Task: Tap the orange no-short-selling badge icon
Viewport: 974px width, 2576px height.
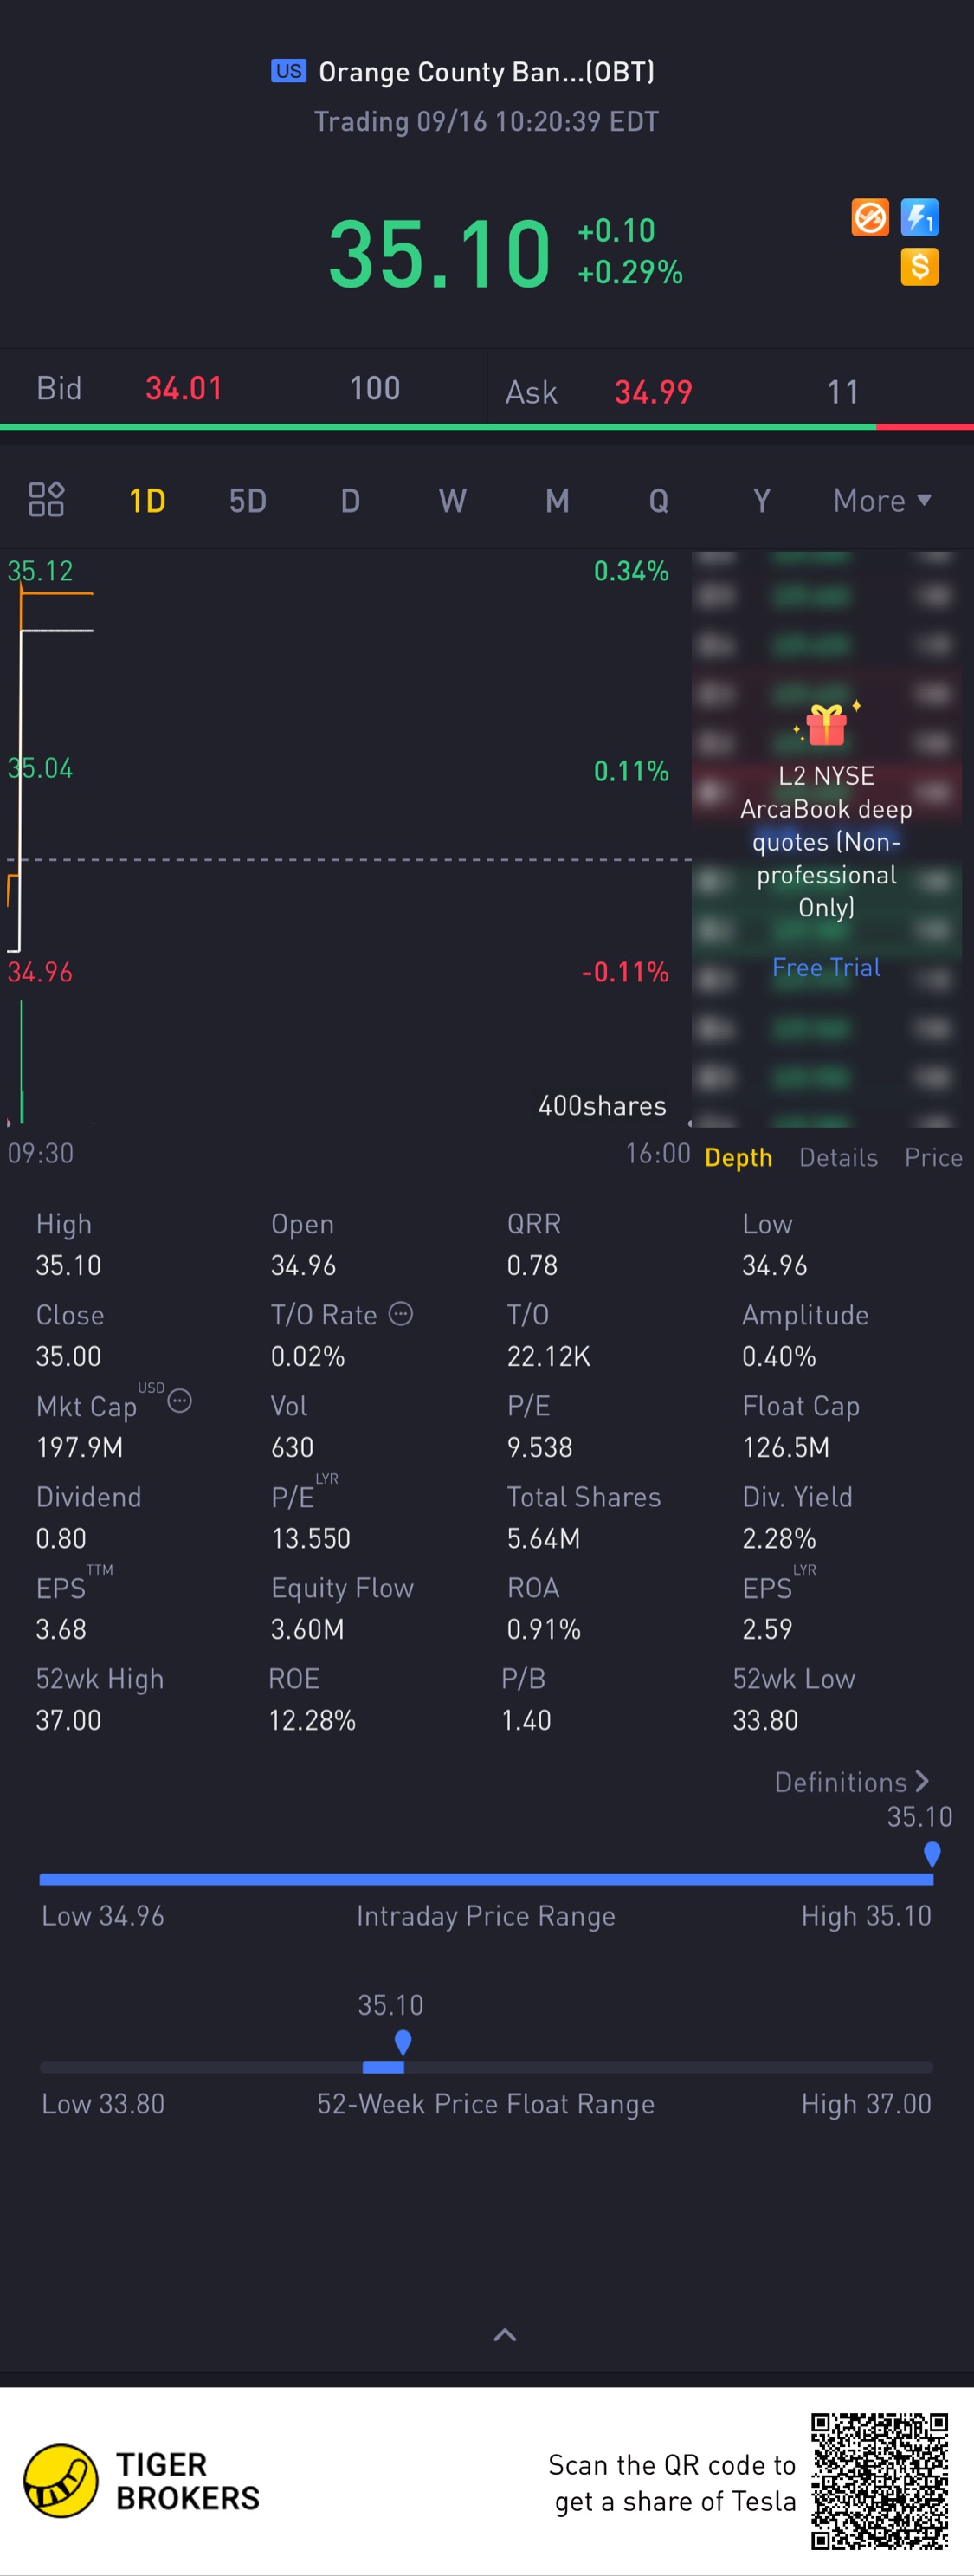Action: (869, 217)
